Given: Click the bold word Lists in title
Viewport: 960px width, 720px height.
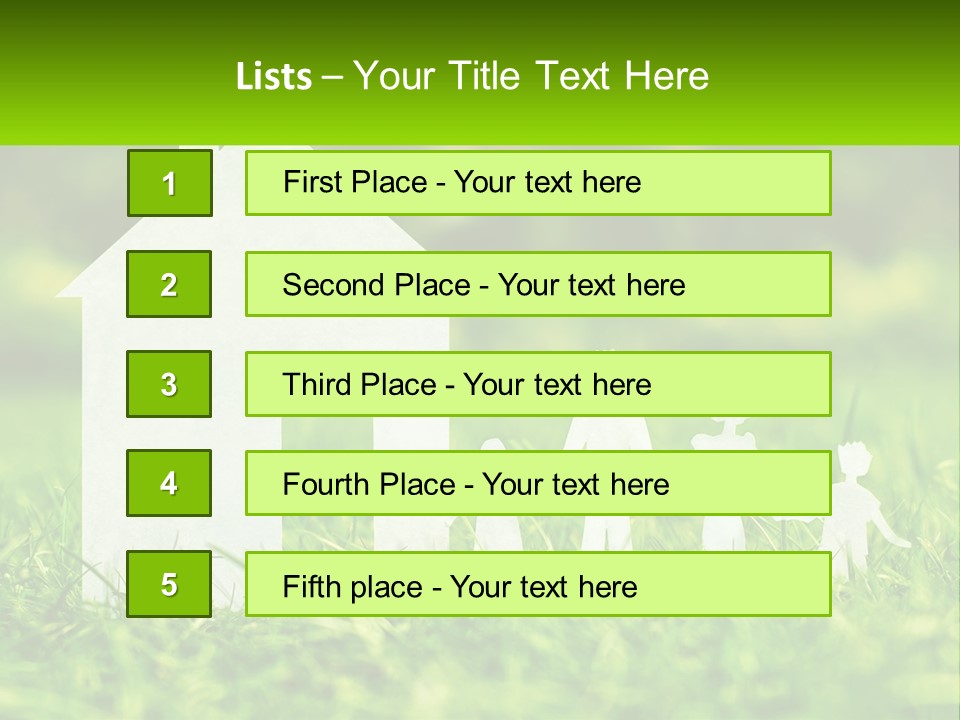Looking at the screenshot, I should 273,76.
